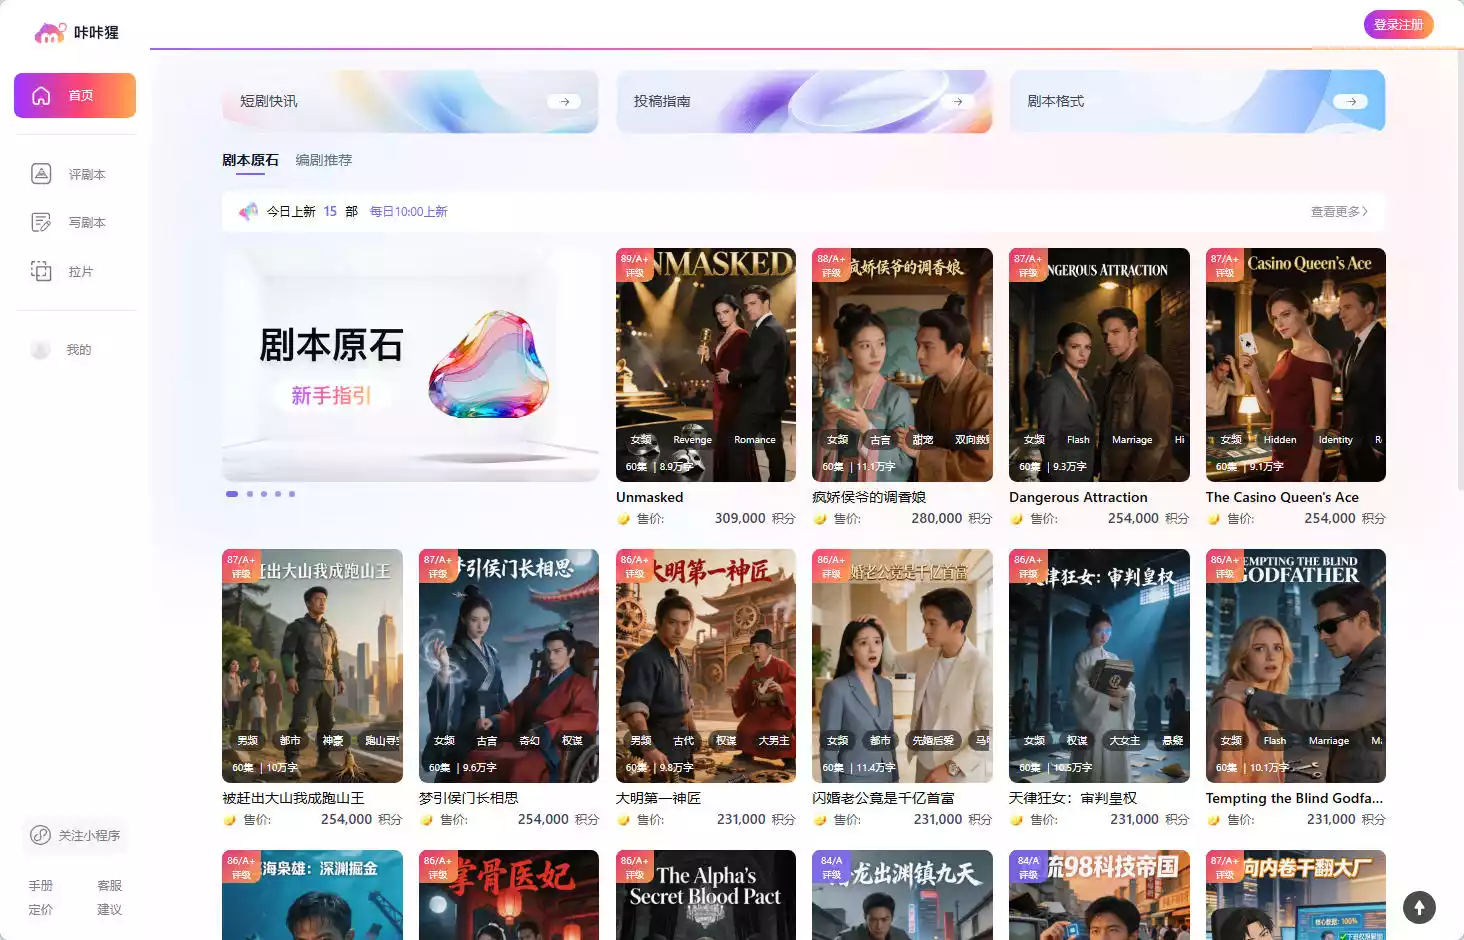Switch to the 剧本原石 tab
This screenshot has height=940, width=1464.
(250, 160)
